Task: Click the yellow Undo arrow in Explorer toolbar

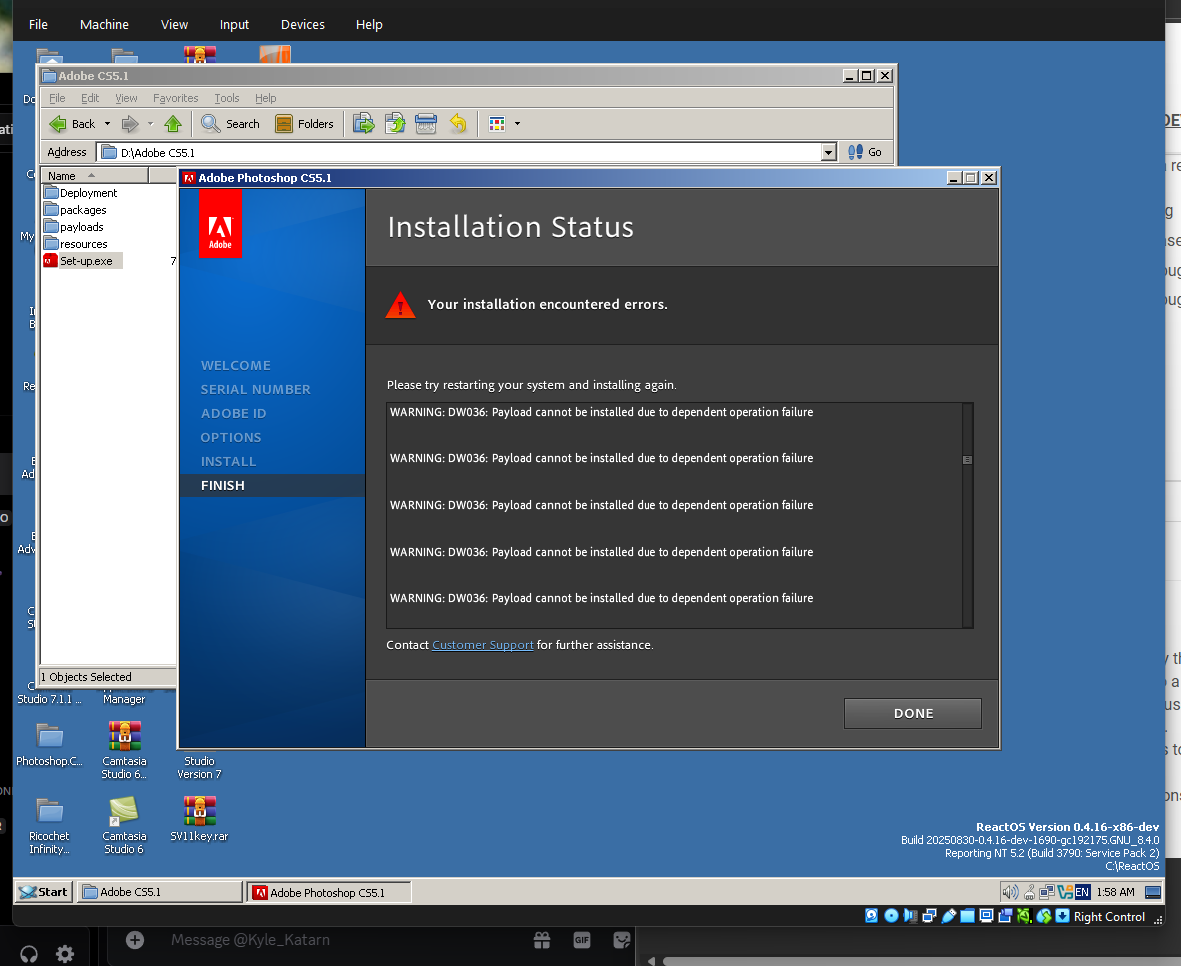Action: pyautogui.click(x=458, y=123)
